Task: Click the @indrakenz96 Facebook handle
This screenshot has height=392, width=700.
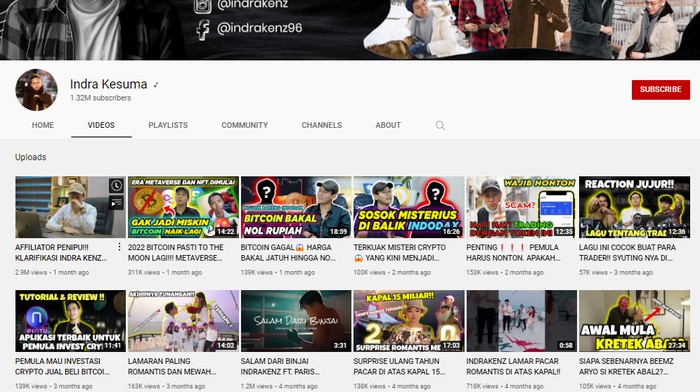Action: [x=259, y=28]
